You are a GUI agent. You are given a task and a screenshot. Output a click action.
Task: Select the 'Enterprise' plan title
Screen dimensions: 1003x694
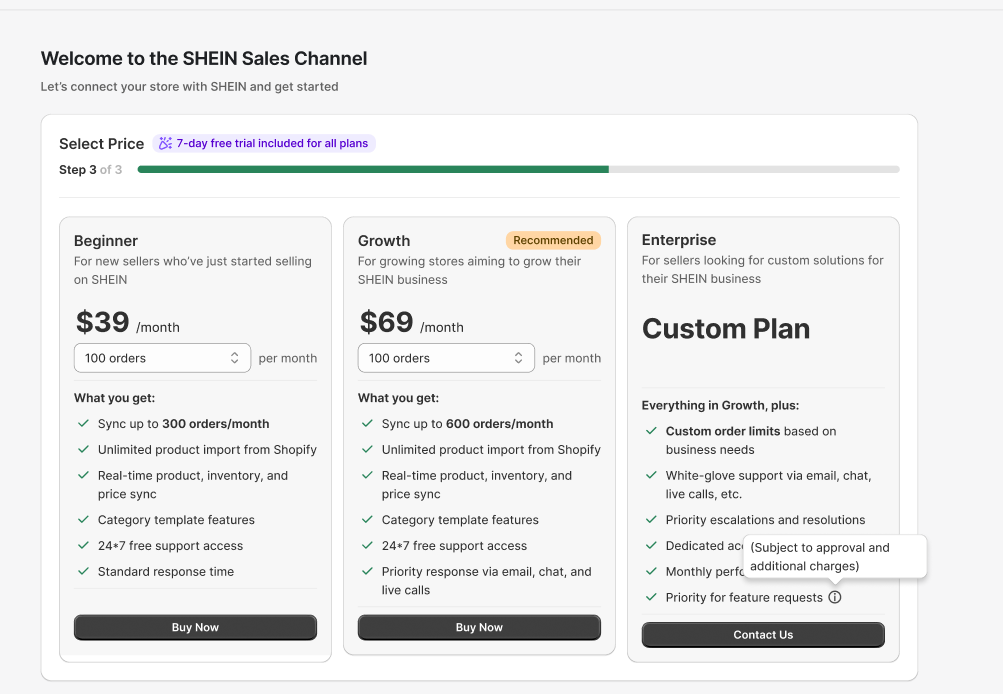point(679,240)
